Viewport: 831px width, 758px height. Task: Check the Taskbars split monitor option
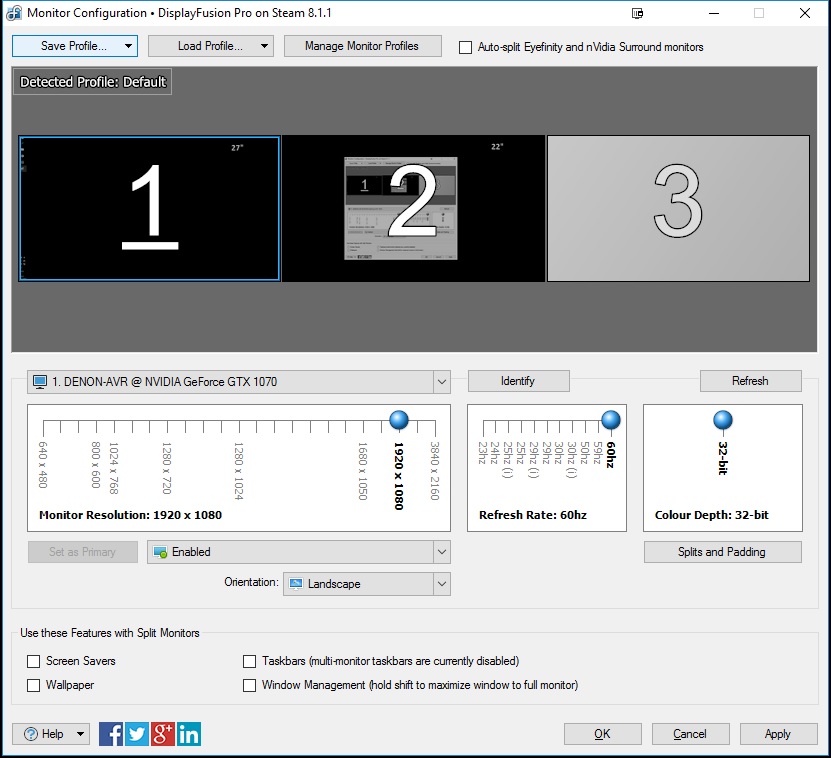[x=249, y=661]
